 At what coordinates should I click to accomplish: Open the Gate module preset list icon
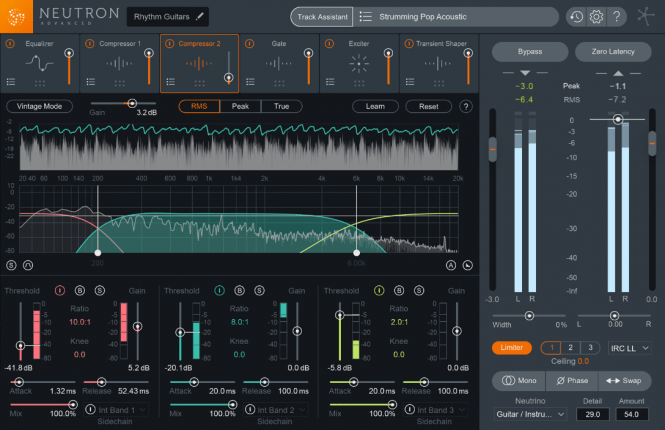coord(250,81)
